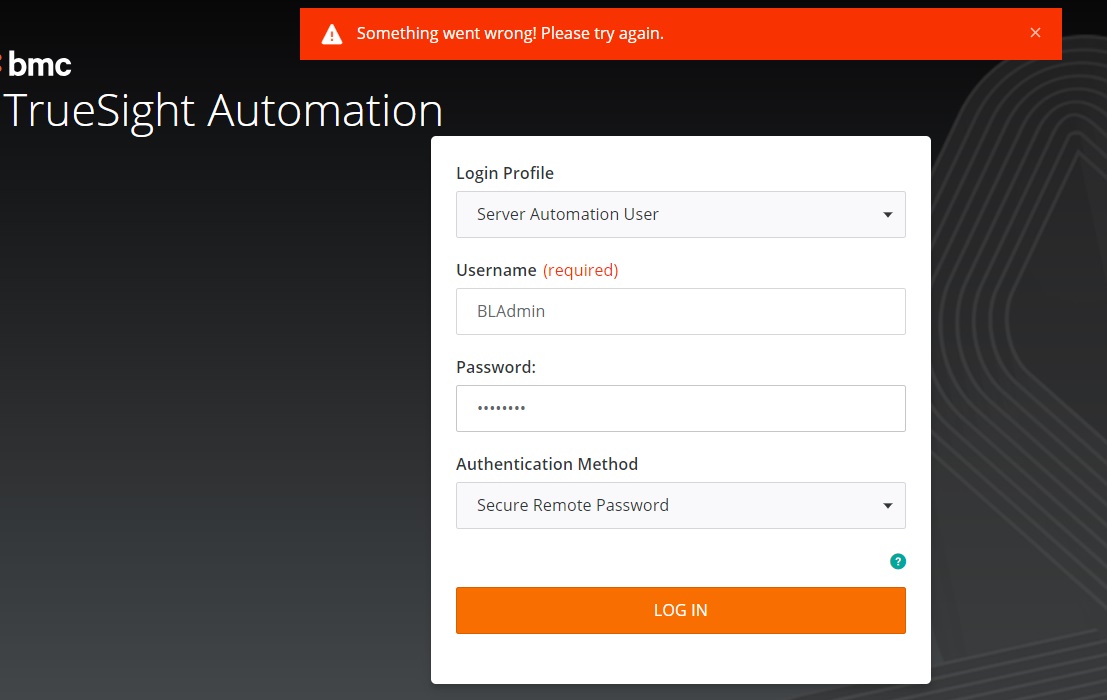Screen dimensions: 1107x700
Task: Click into the Password field
Action: (681, 409)
